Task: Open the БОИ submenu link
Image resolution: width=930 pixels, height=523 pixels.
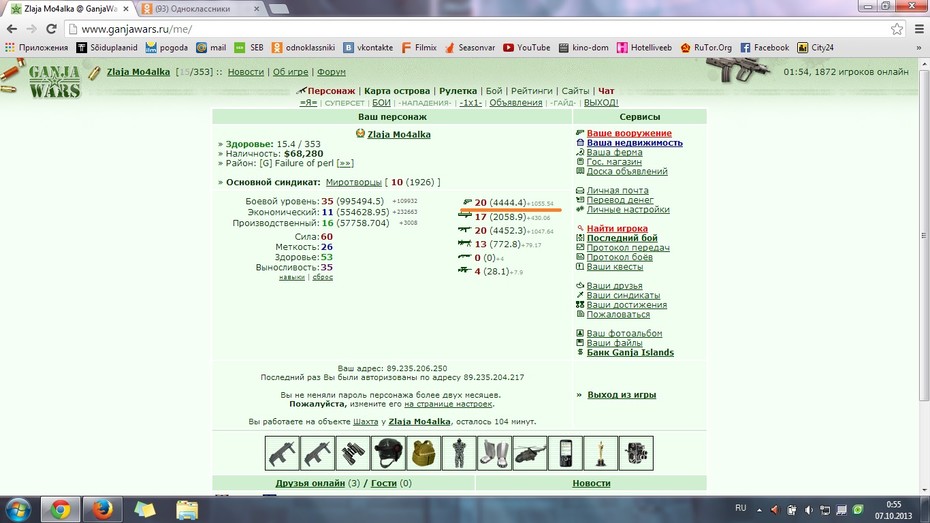Action: click(381, 103)
